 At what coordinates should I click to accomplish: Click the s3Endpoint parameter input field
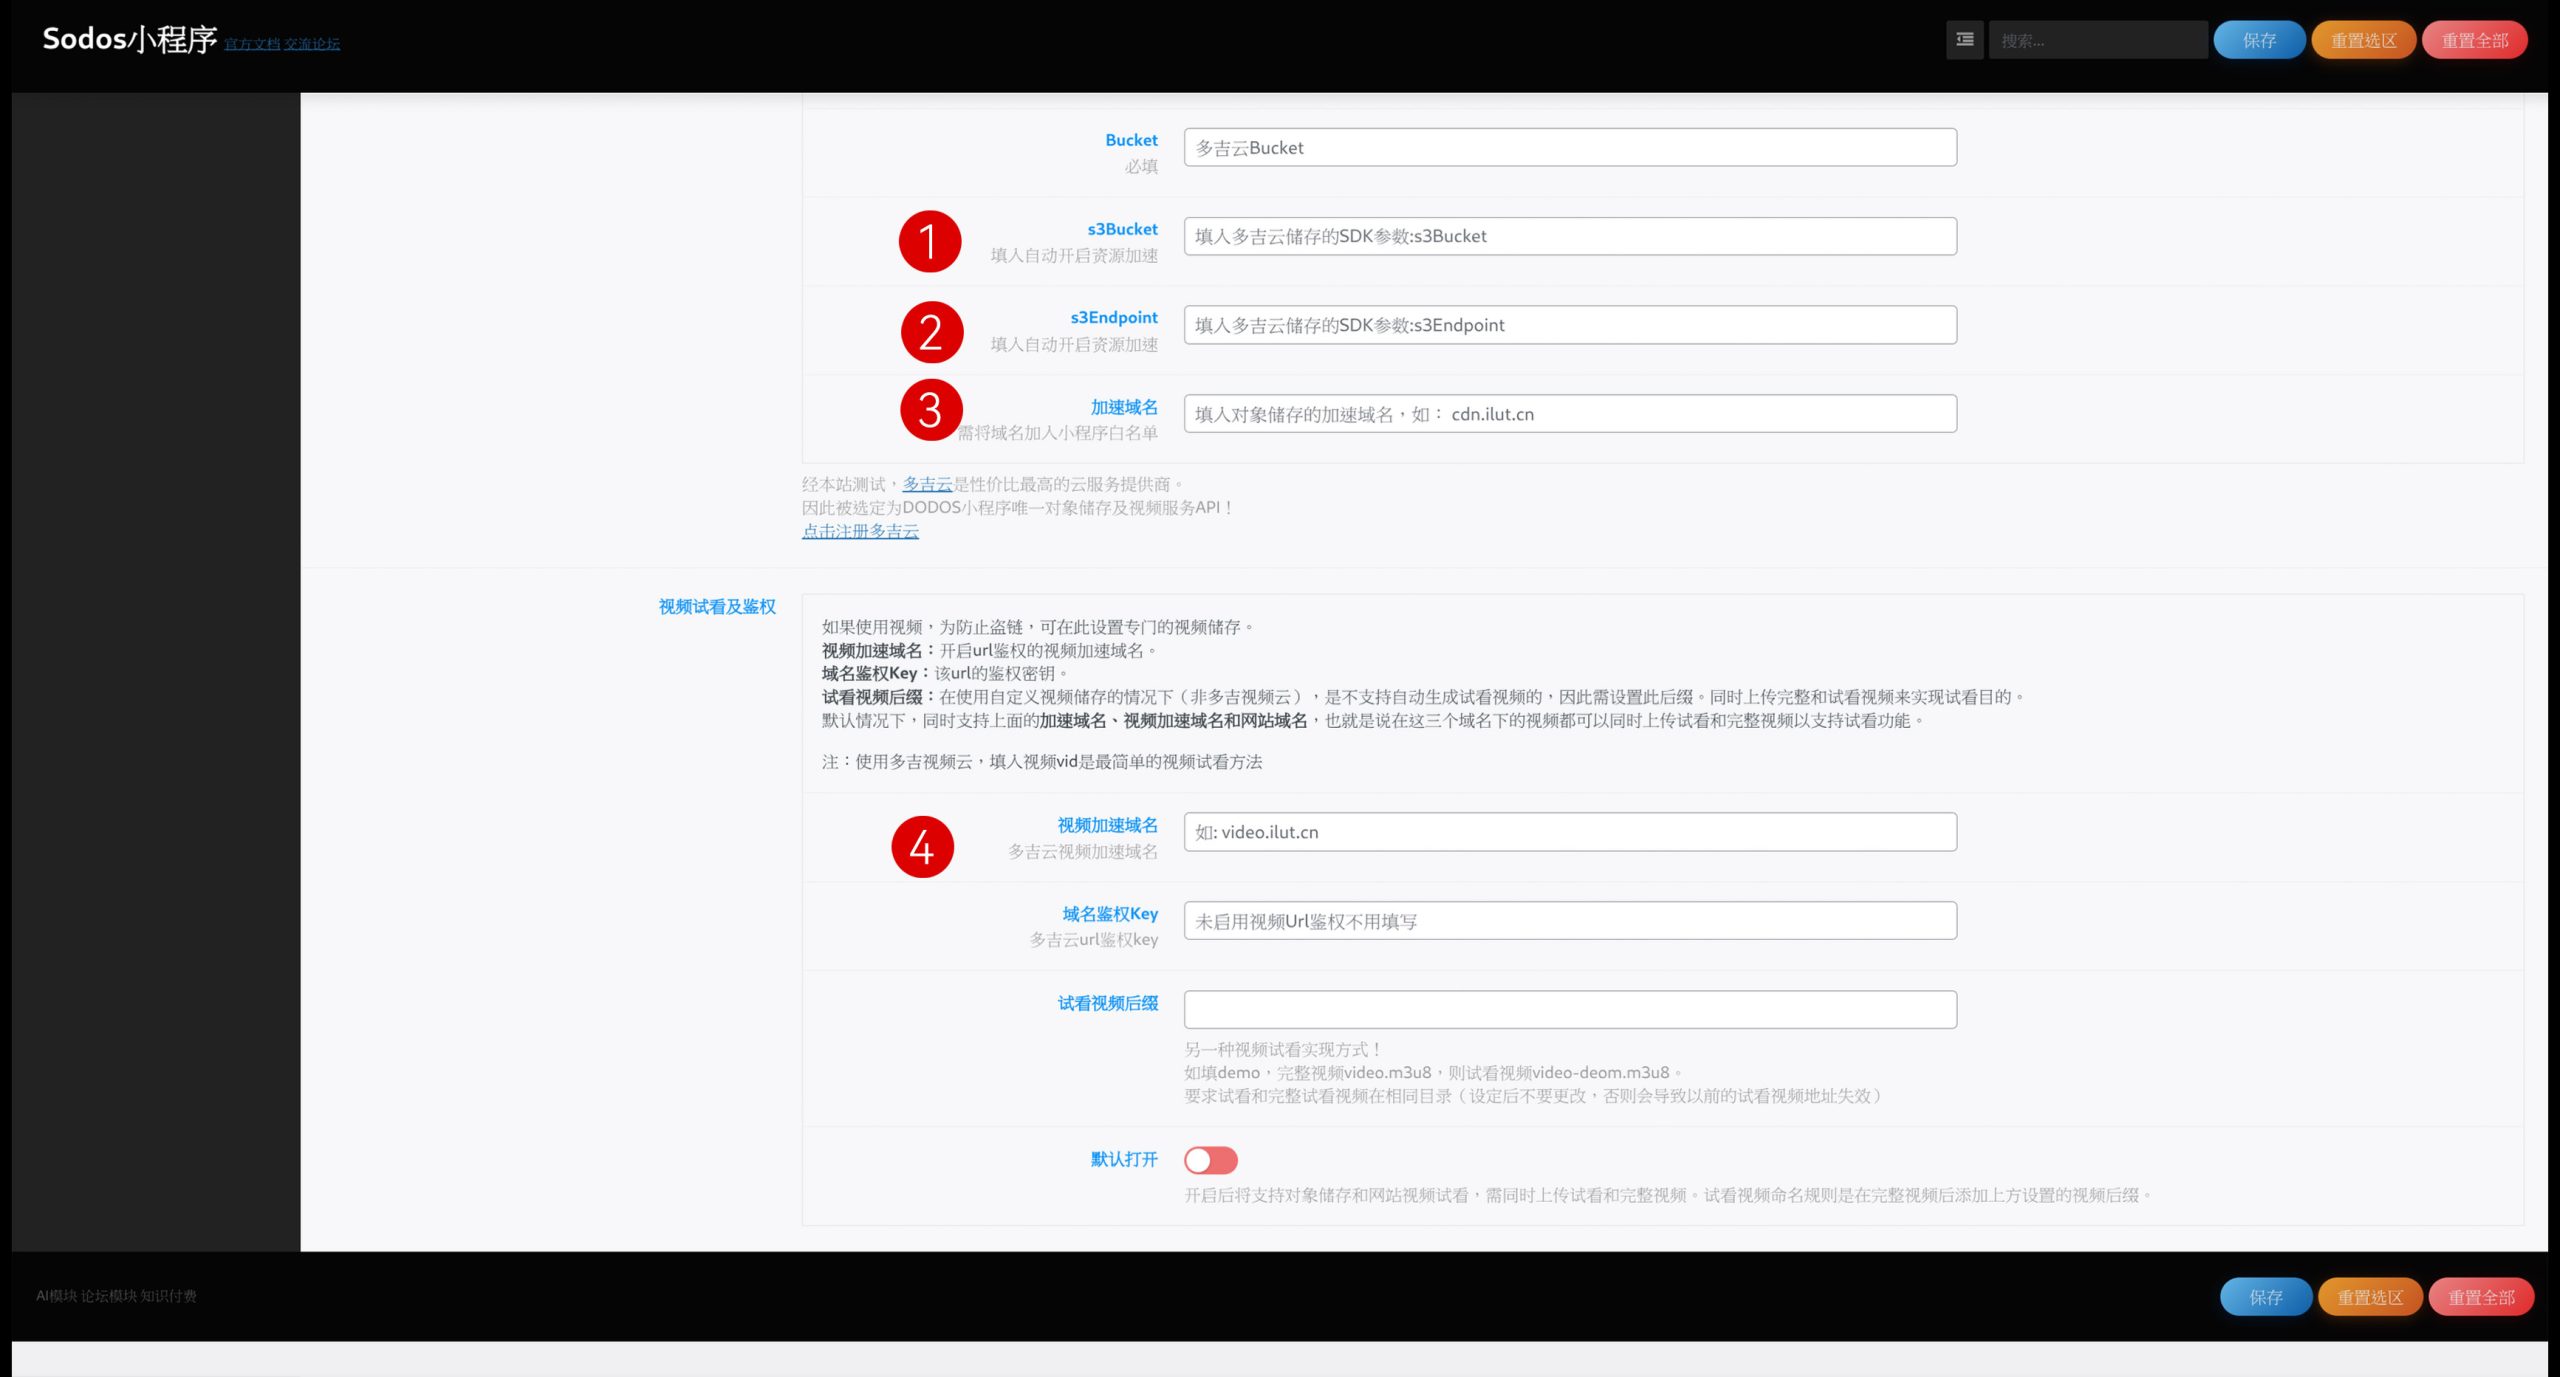(x=1569, y=325)
